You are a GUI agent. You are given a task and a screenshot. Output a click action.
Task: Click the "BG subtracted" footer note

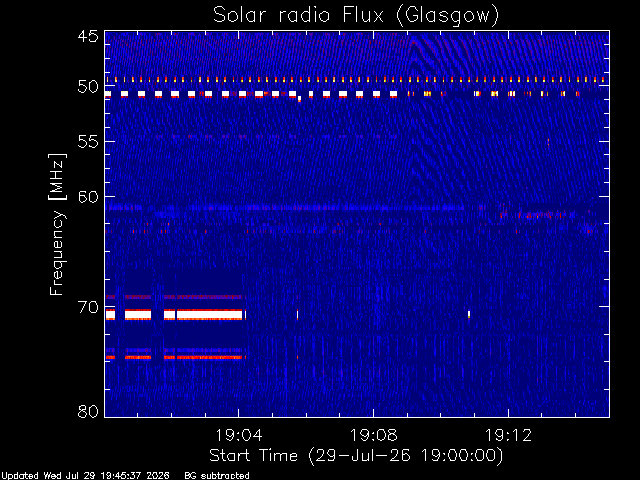tap(217, 476)
